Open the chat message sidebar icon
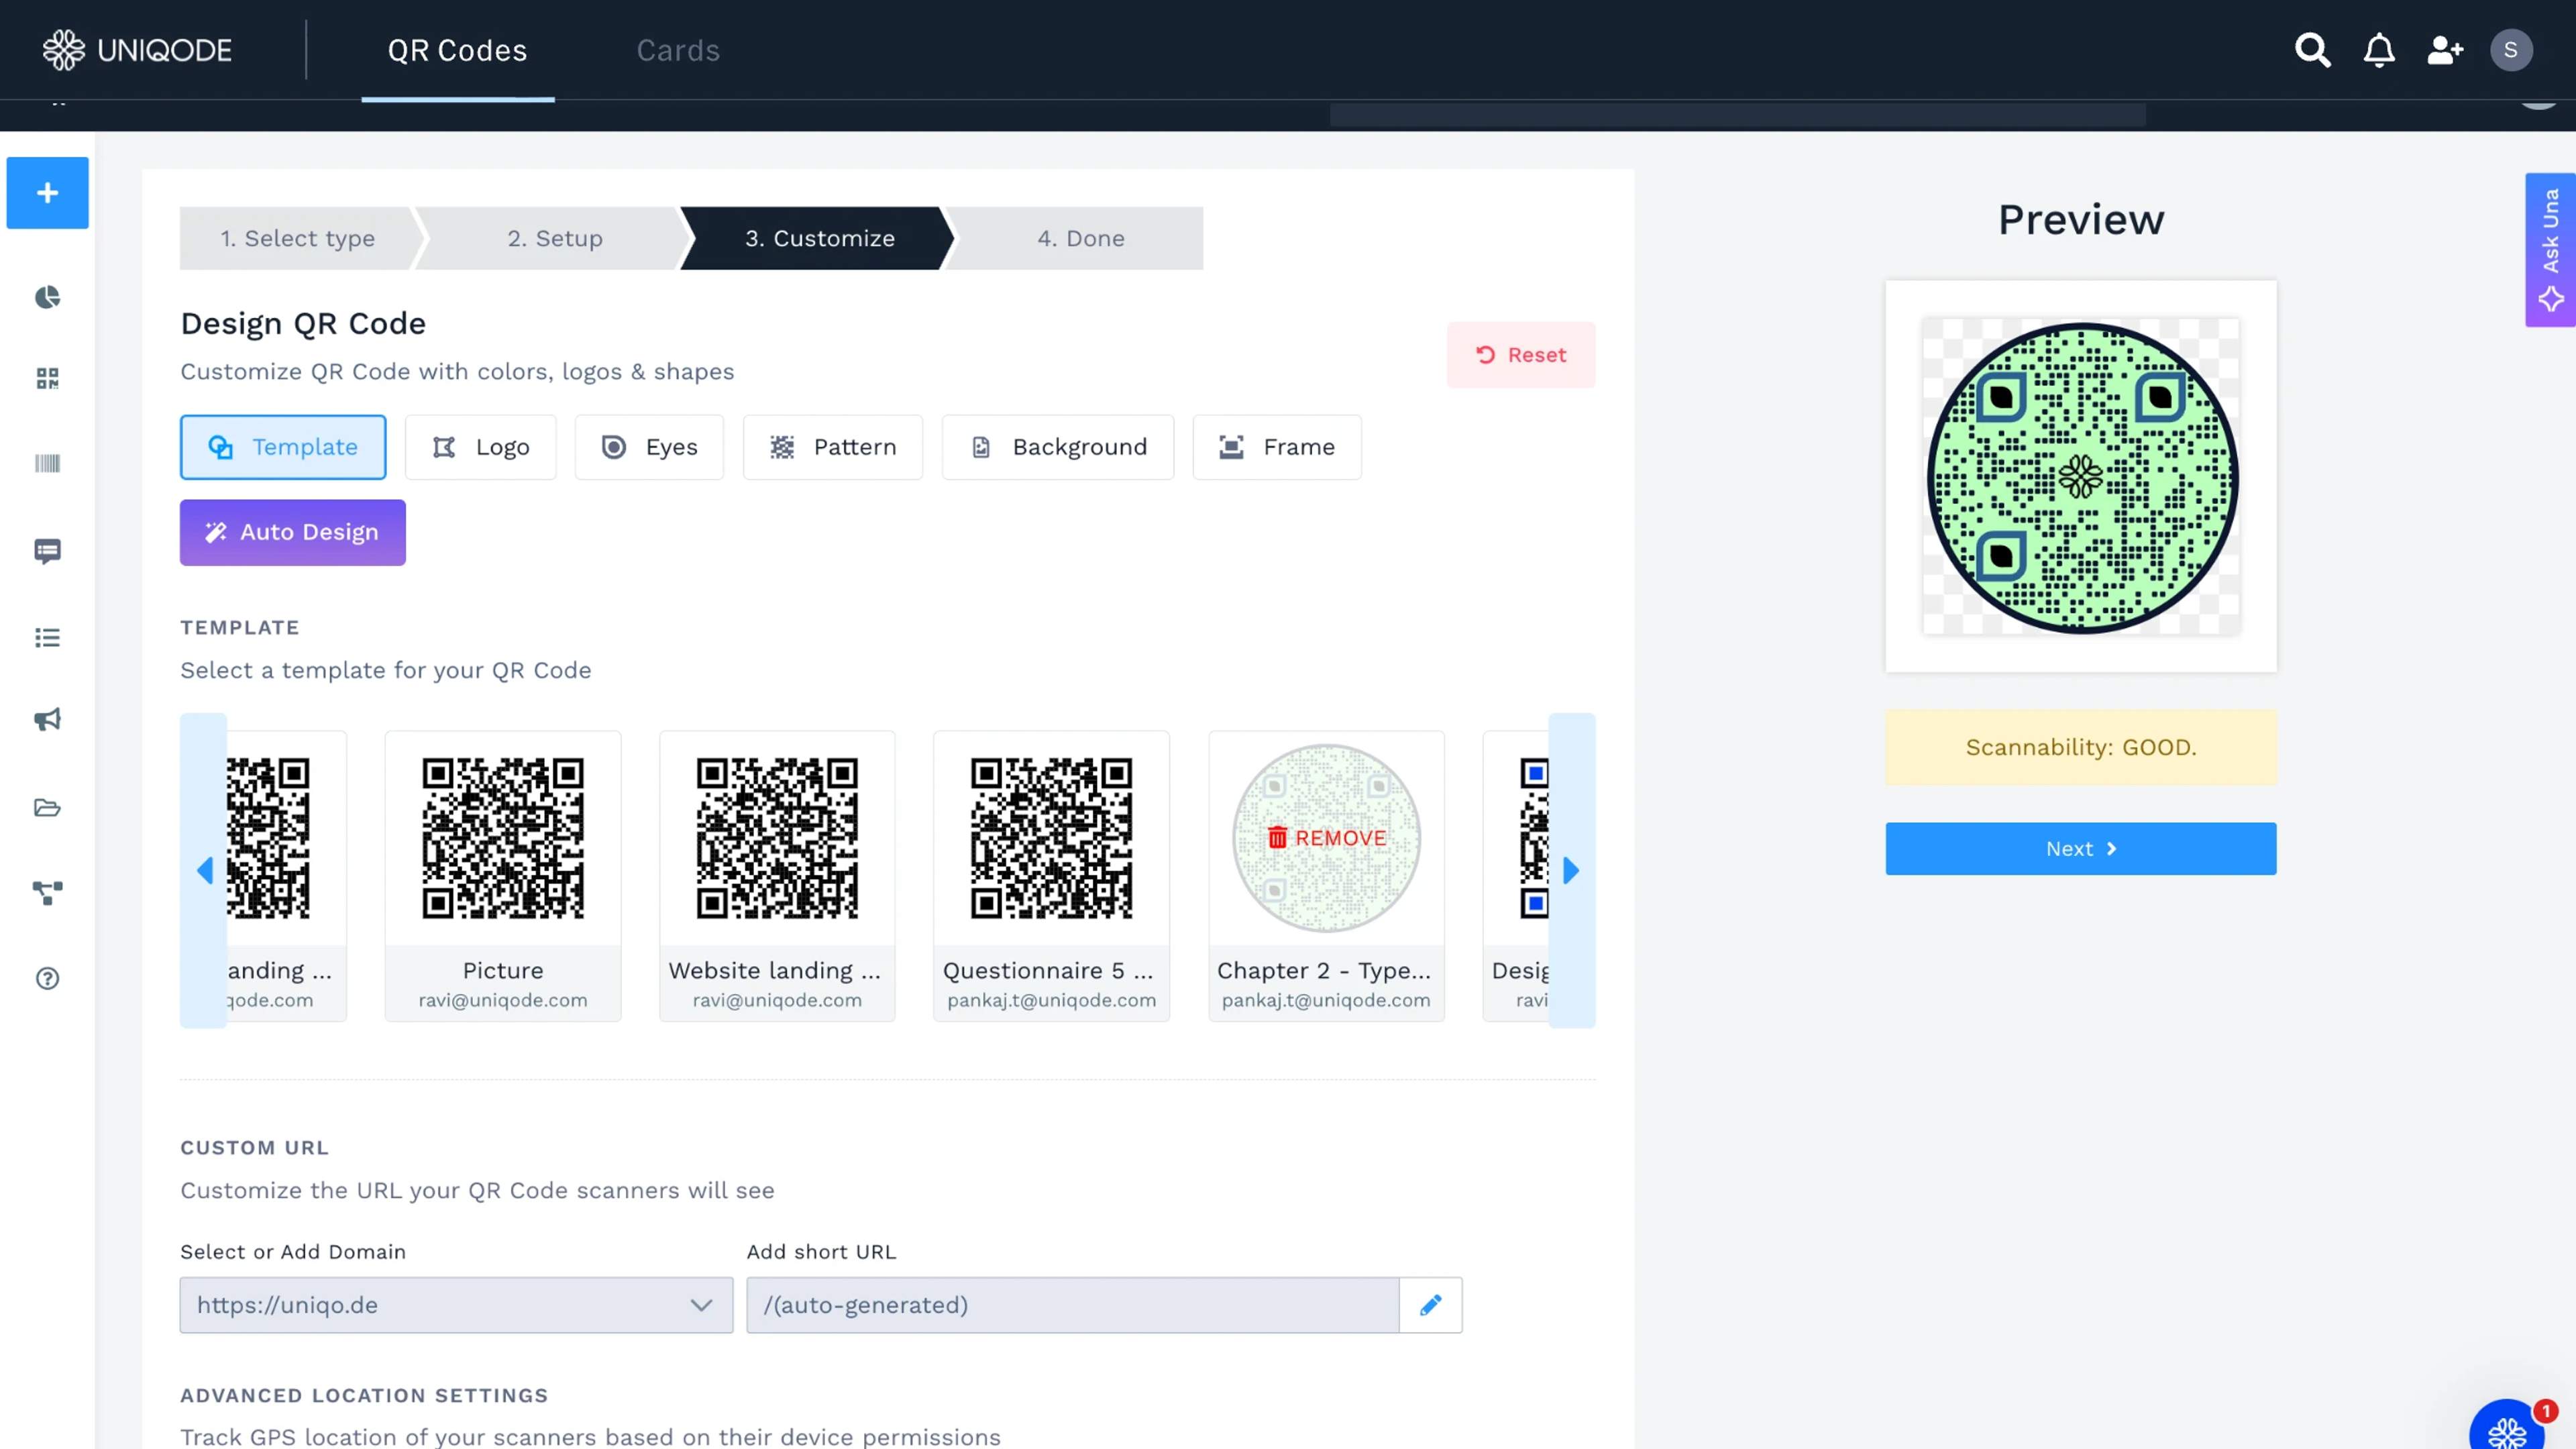This screenshot has width=2576, height=1449. 47,551
